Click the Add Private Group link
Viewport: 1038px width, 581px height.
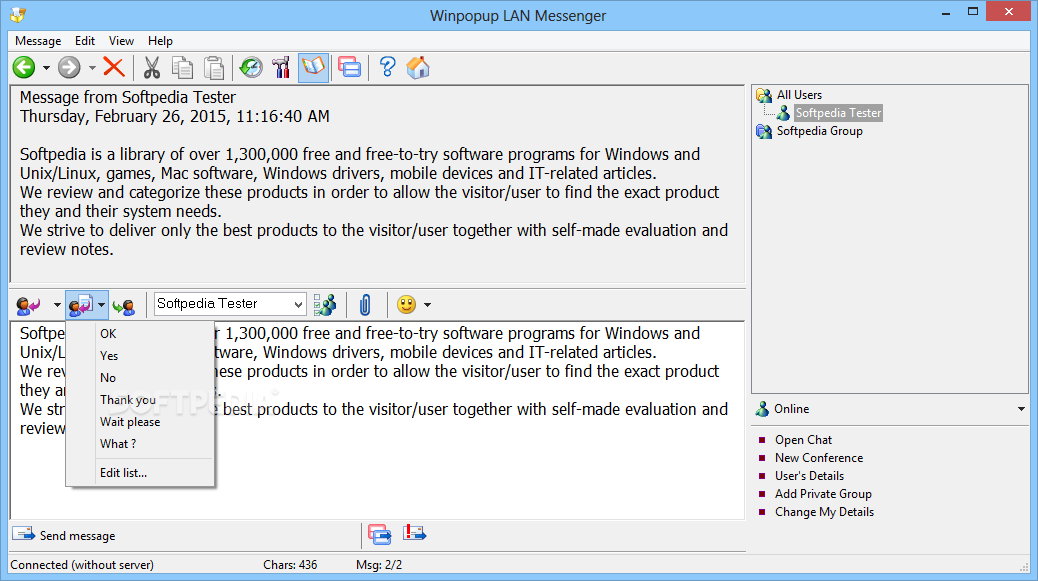[x=823, y=494]
